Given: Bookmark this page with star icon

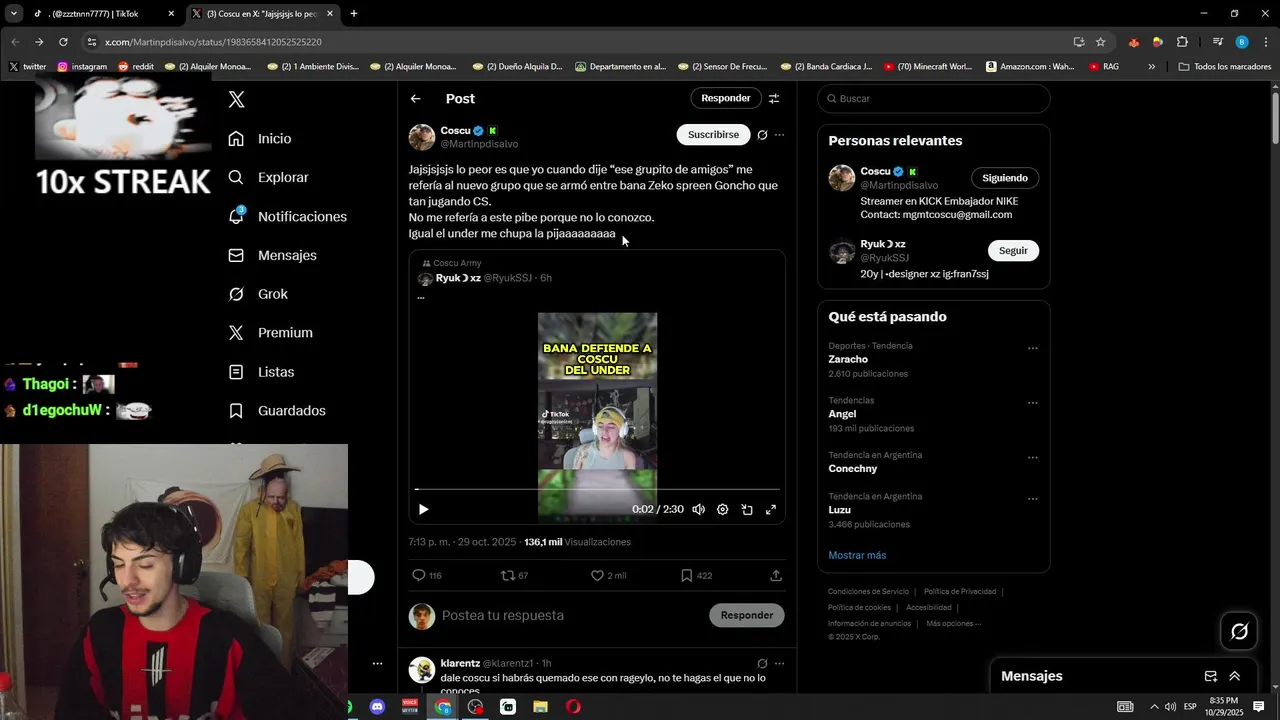Looking at the screenshot, I should coord(1101,42).
